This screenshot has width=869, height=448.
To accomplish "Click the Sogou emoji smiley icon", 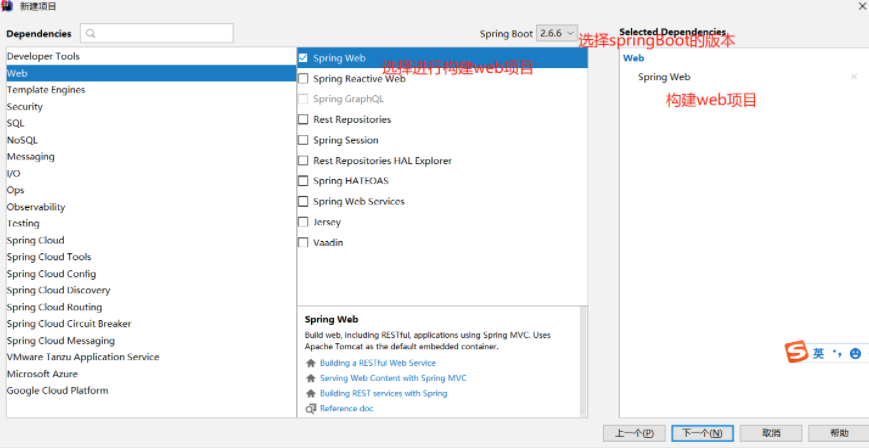I will point(855,354).
